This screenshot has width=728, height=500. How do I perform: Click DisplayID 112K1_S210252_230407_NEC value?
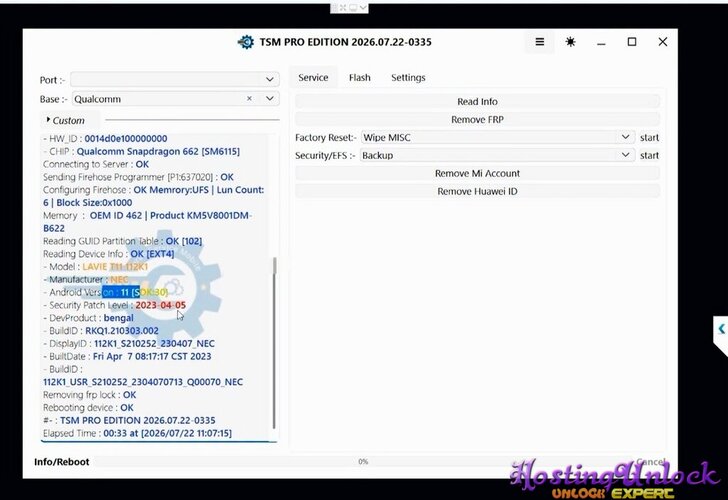coord(154,344)
